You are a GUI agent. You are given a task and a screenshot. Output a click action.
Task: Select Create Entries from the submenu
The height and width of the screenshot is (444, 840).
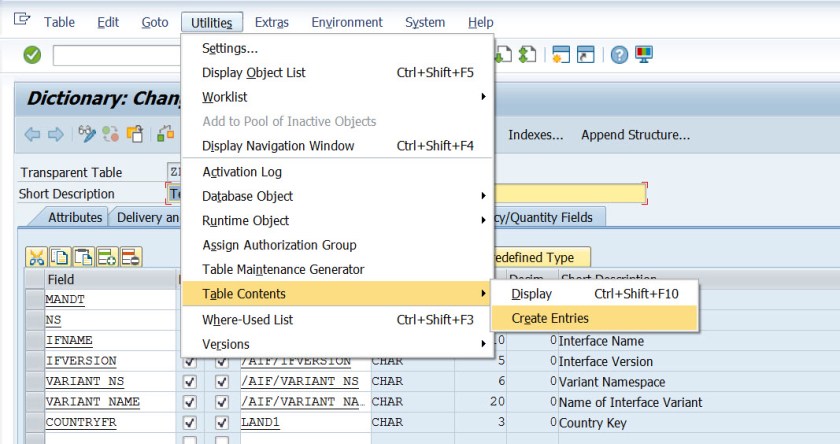(550, 318)
